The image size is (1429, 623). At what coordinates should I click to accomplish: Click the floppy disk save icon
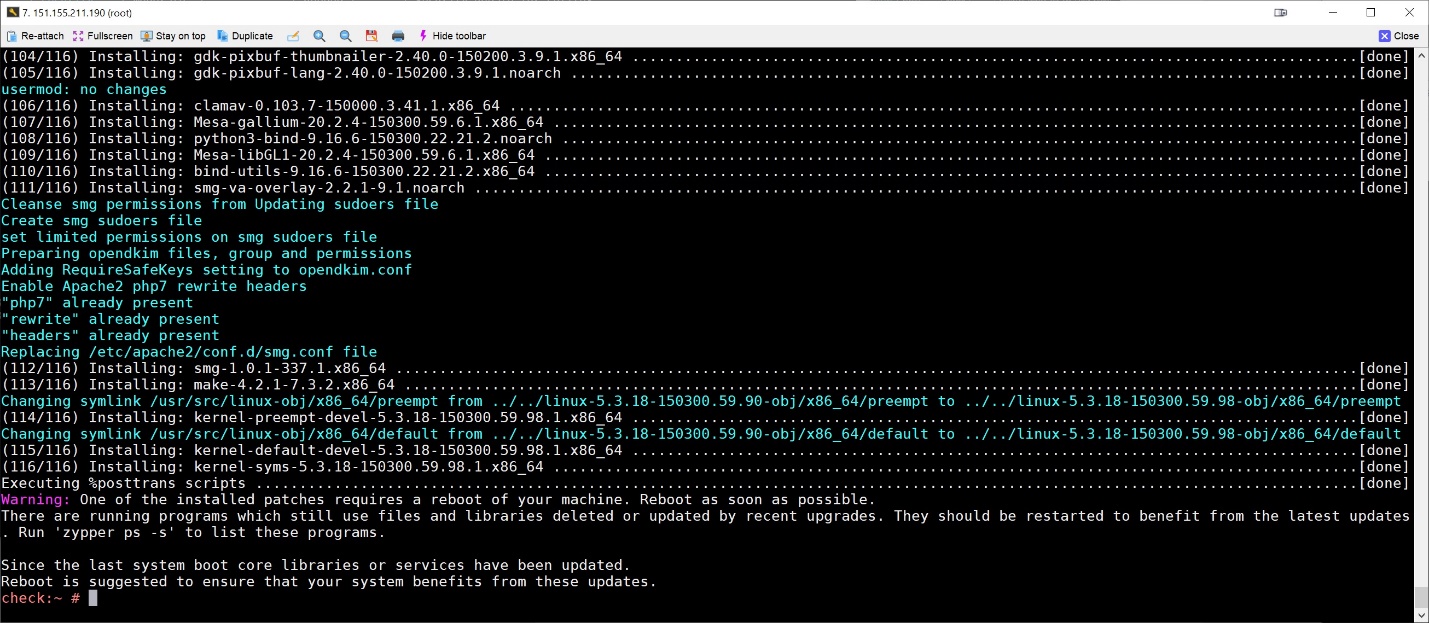pyautogui.click(x=371, y=35)
